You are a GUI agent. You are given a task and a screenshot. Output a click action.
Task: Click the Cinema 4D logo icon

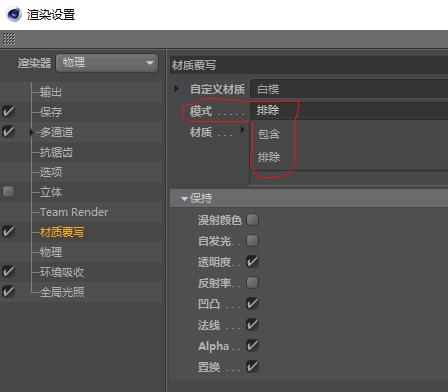[x=14, y=14]
